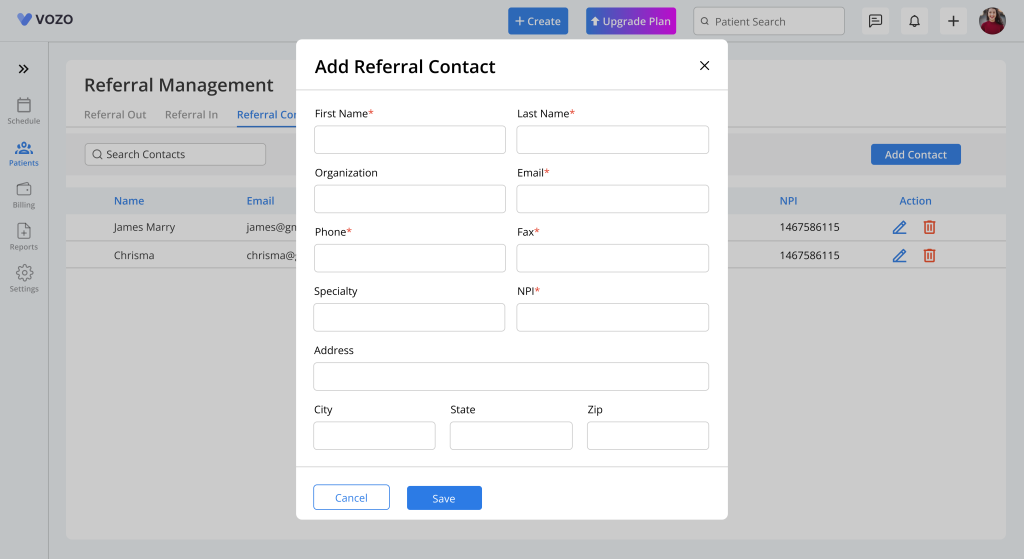Click the Upgrade Plan button
This screenshot has width=1024, height=559.
631,21
